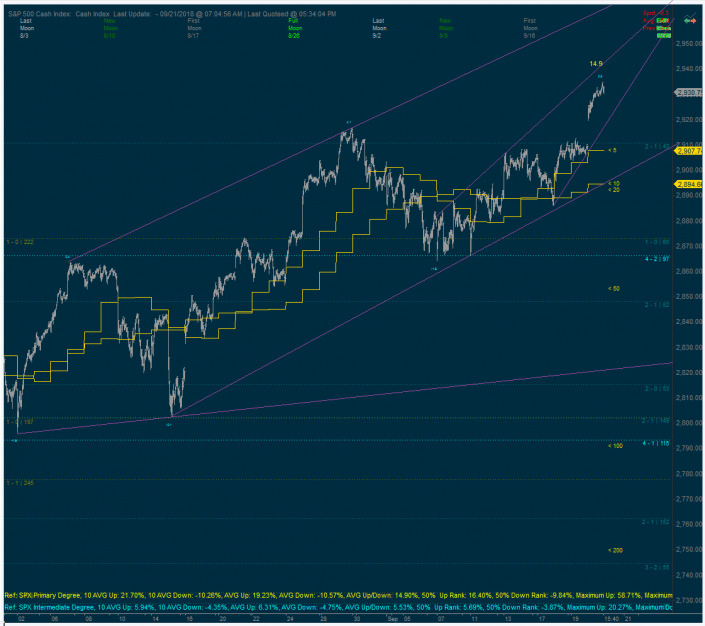705x626 pixels.
Task: Click the '4 - 1 | 115' level label
Action: pos(656,443)
